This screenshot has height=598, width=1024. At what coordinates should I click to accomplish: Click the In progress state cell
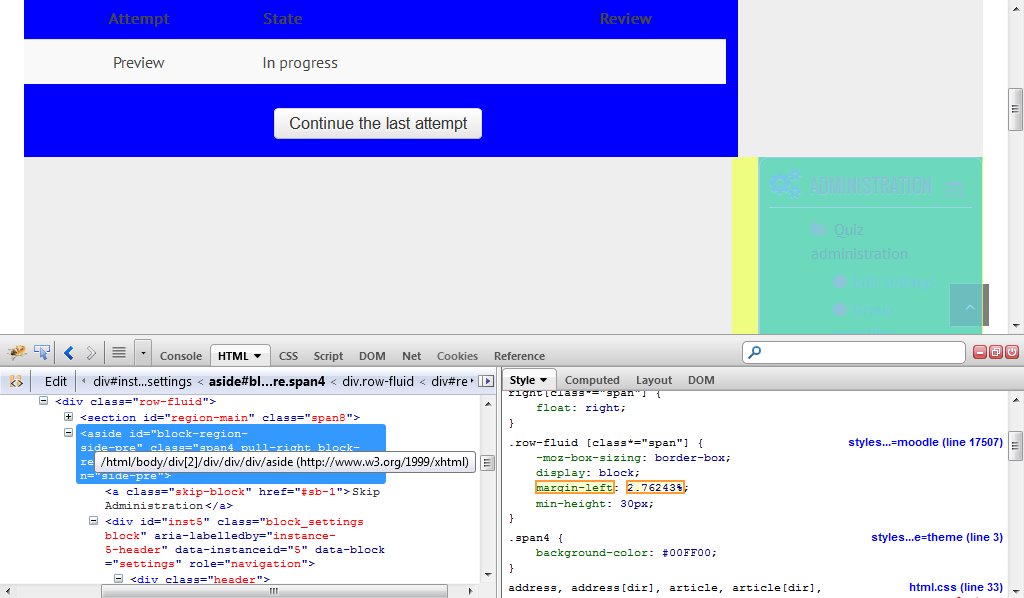click(x=300, y=63)
